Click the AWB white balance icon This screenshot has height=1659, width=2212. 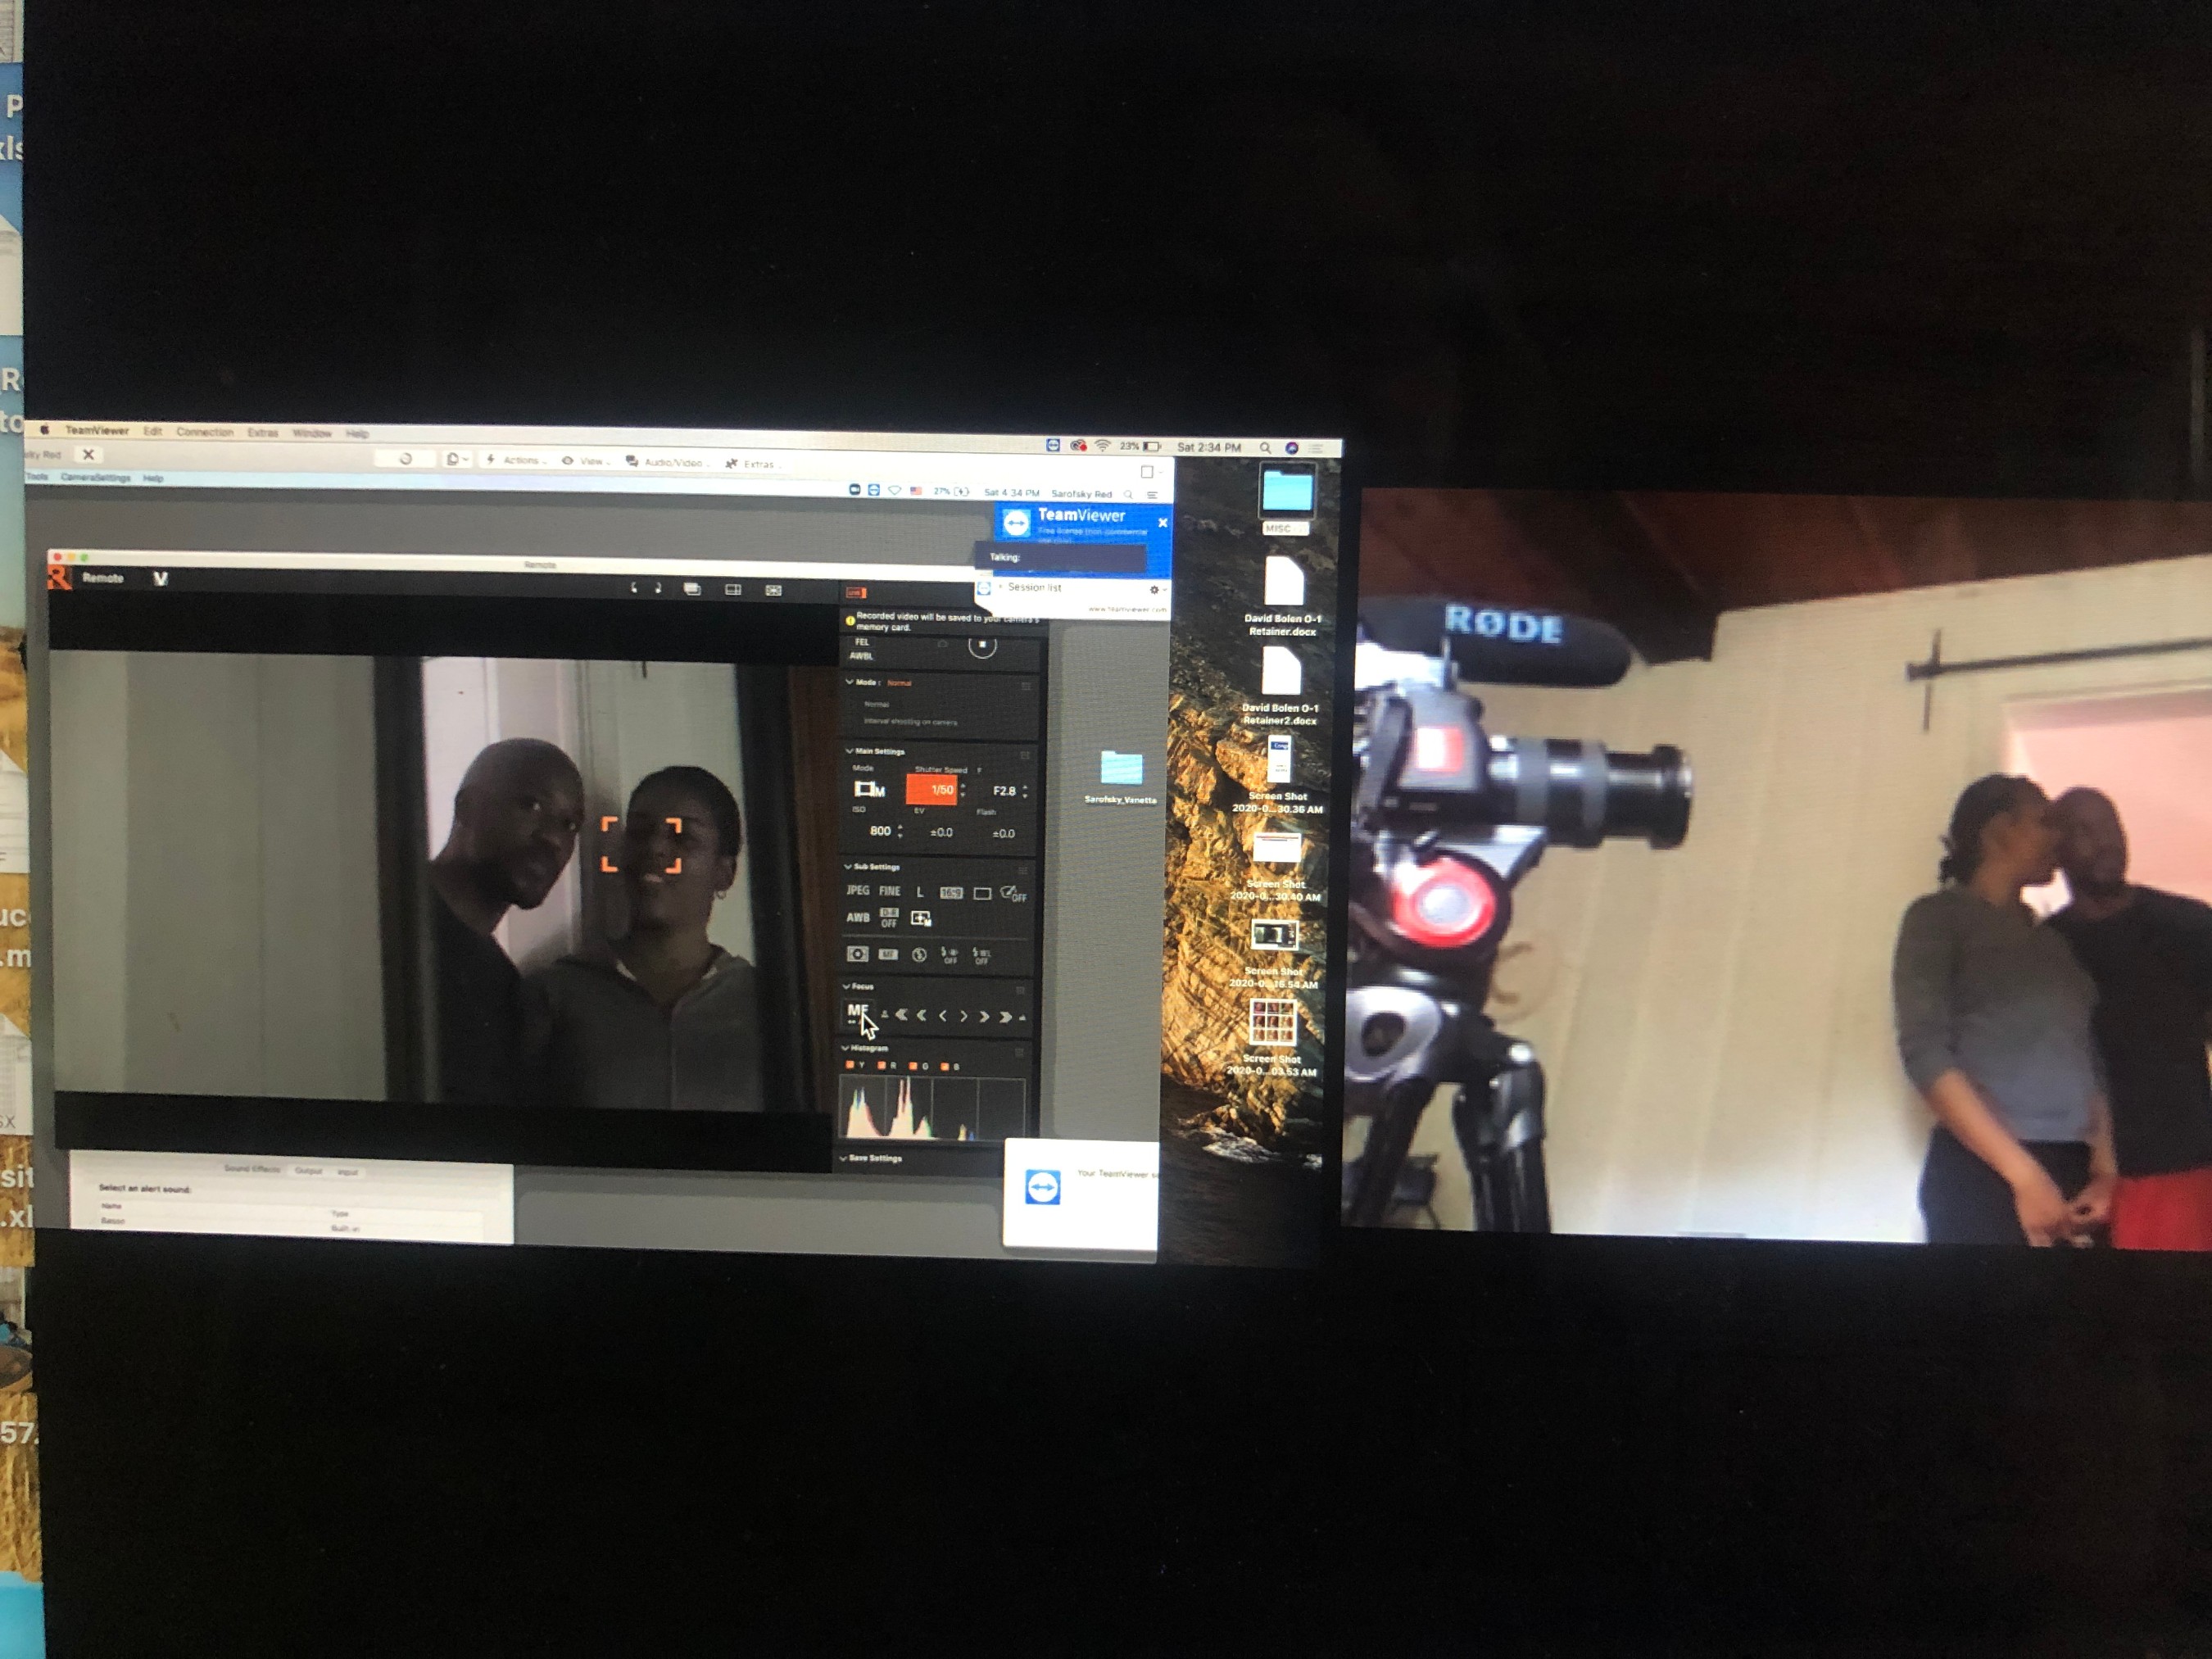(x=858, y=917)
